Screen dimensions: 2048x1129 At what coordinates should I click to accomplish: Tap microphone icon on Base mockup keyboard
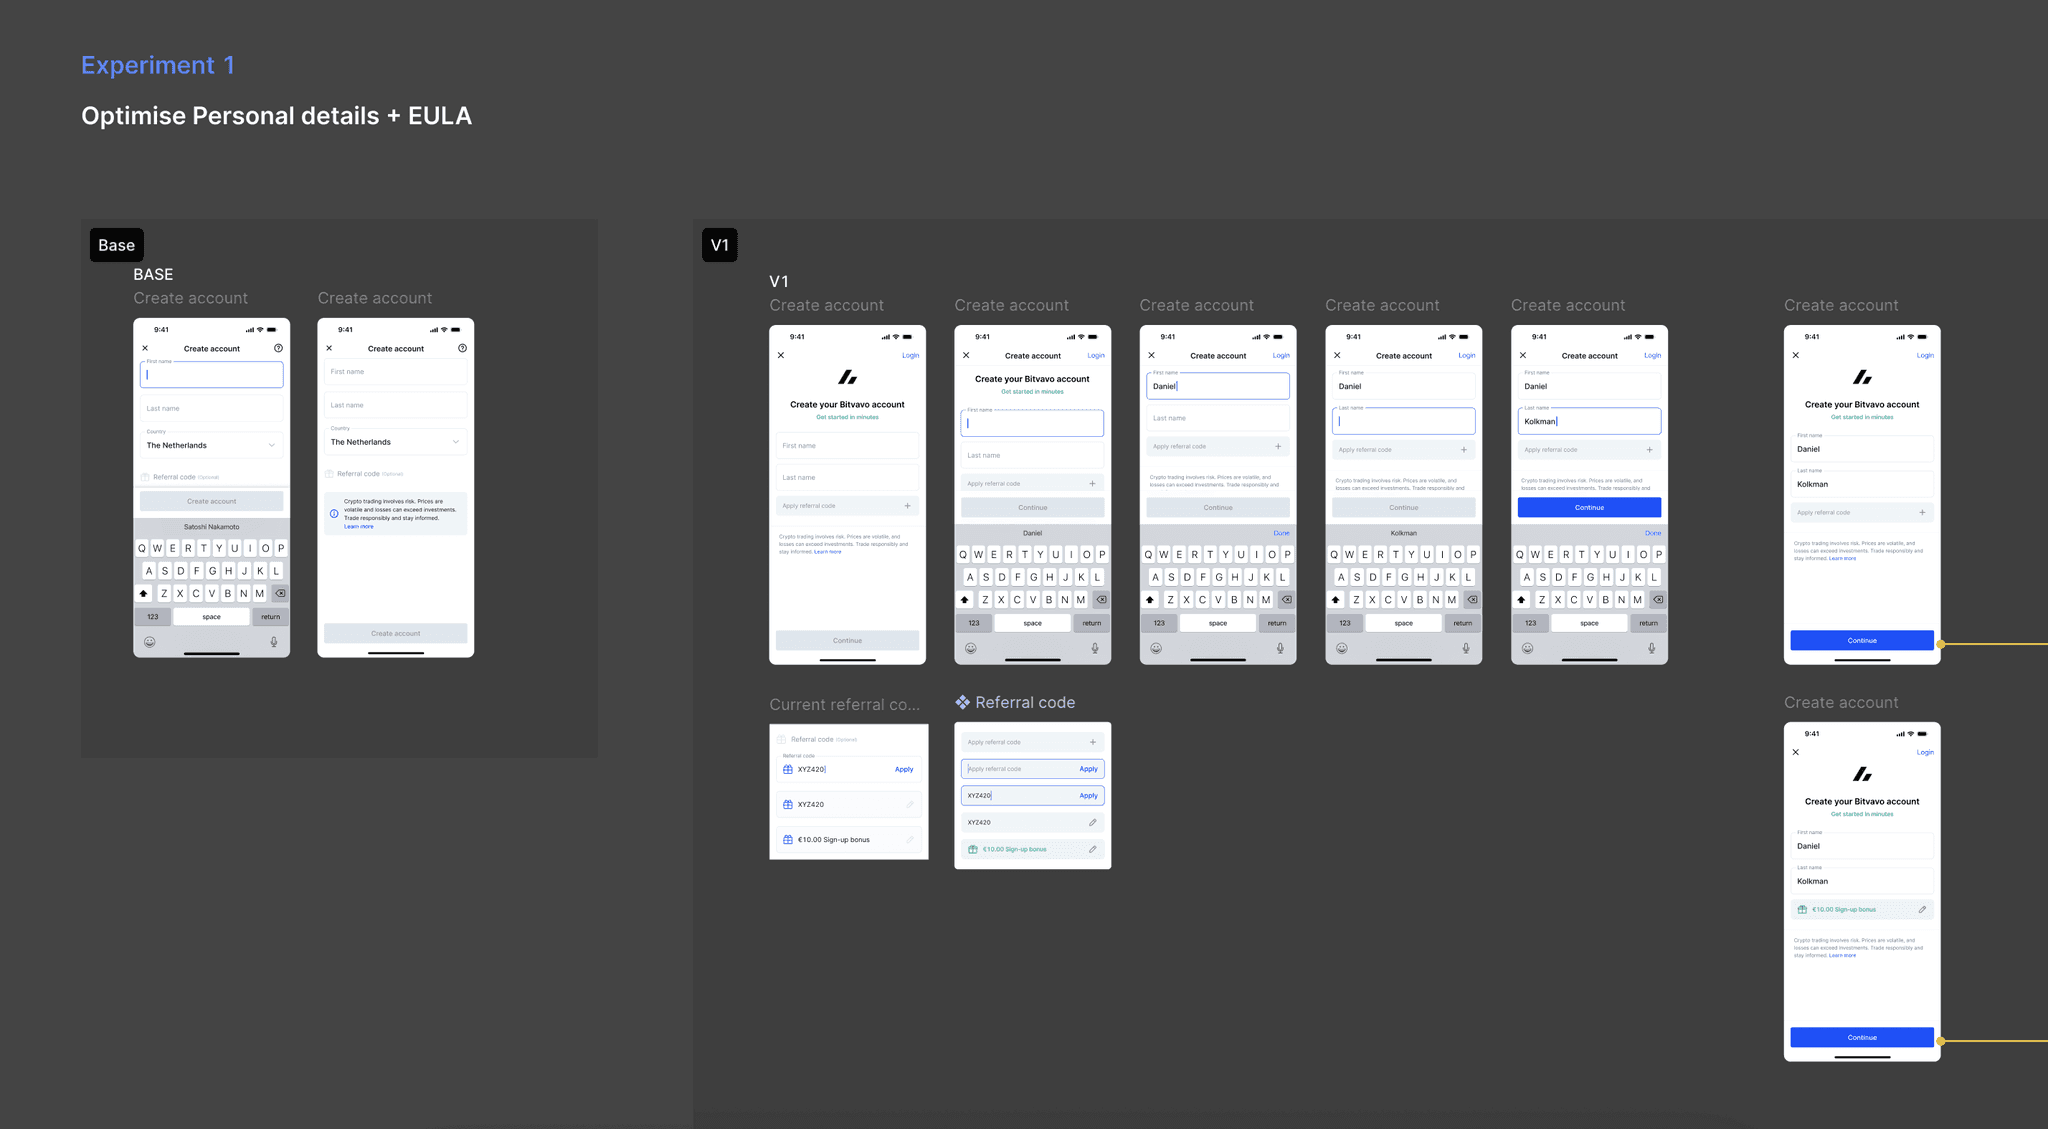(x=274, y=642)
